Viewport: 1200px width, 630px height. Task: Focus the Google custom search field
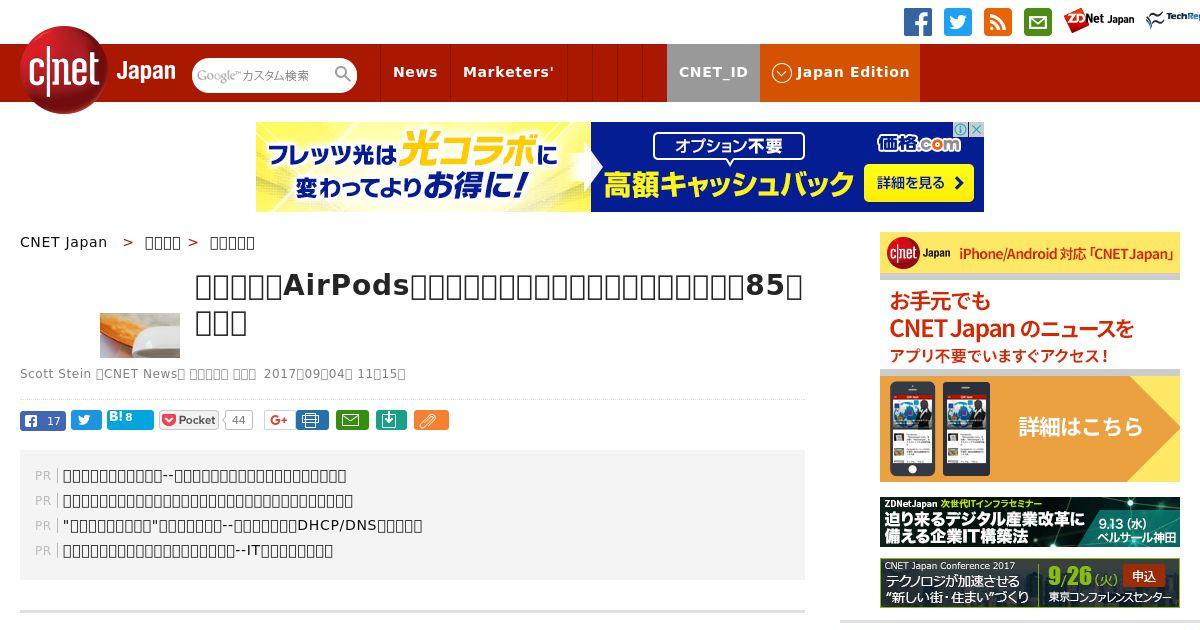click(263, 75)
